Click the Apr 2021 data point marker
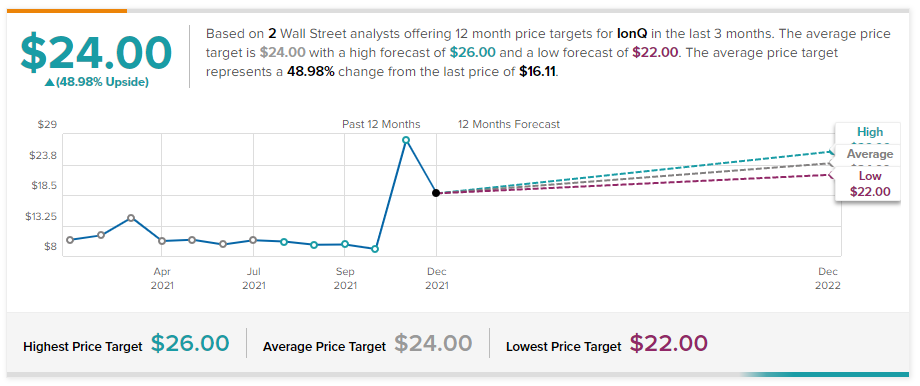The height and width of the screenshot is (386, 920). coord(162,241)
